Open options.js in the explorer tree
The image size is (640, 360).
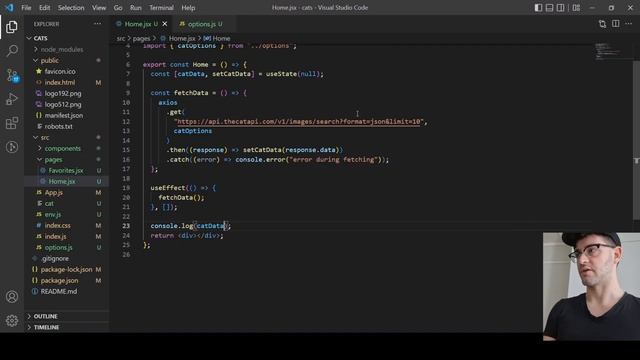click(x=67, y=248)
